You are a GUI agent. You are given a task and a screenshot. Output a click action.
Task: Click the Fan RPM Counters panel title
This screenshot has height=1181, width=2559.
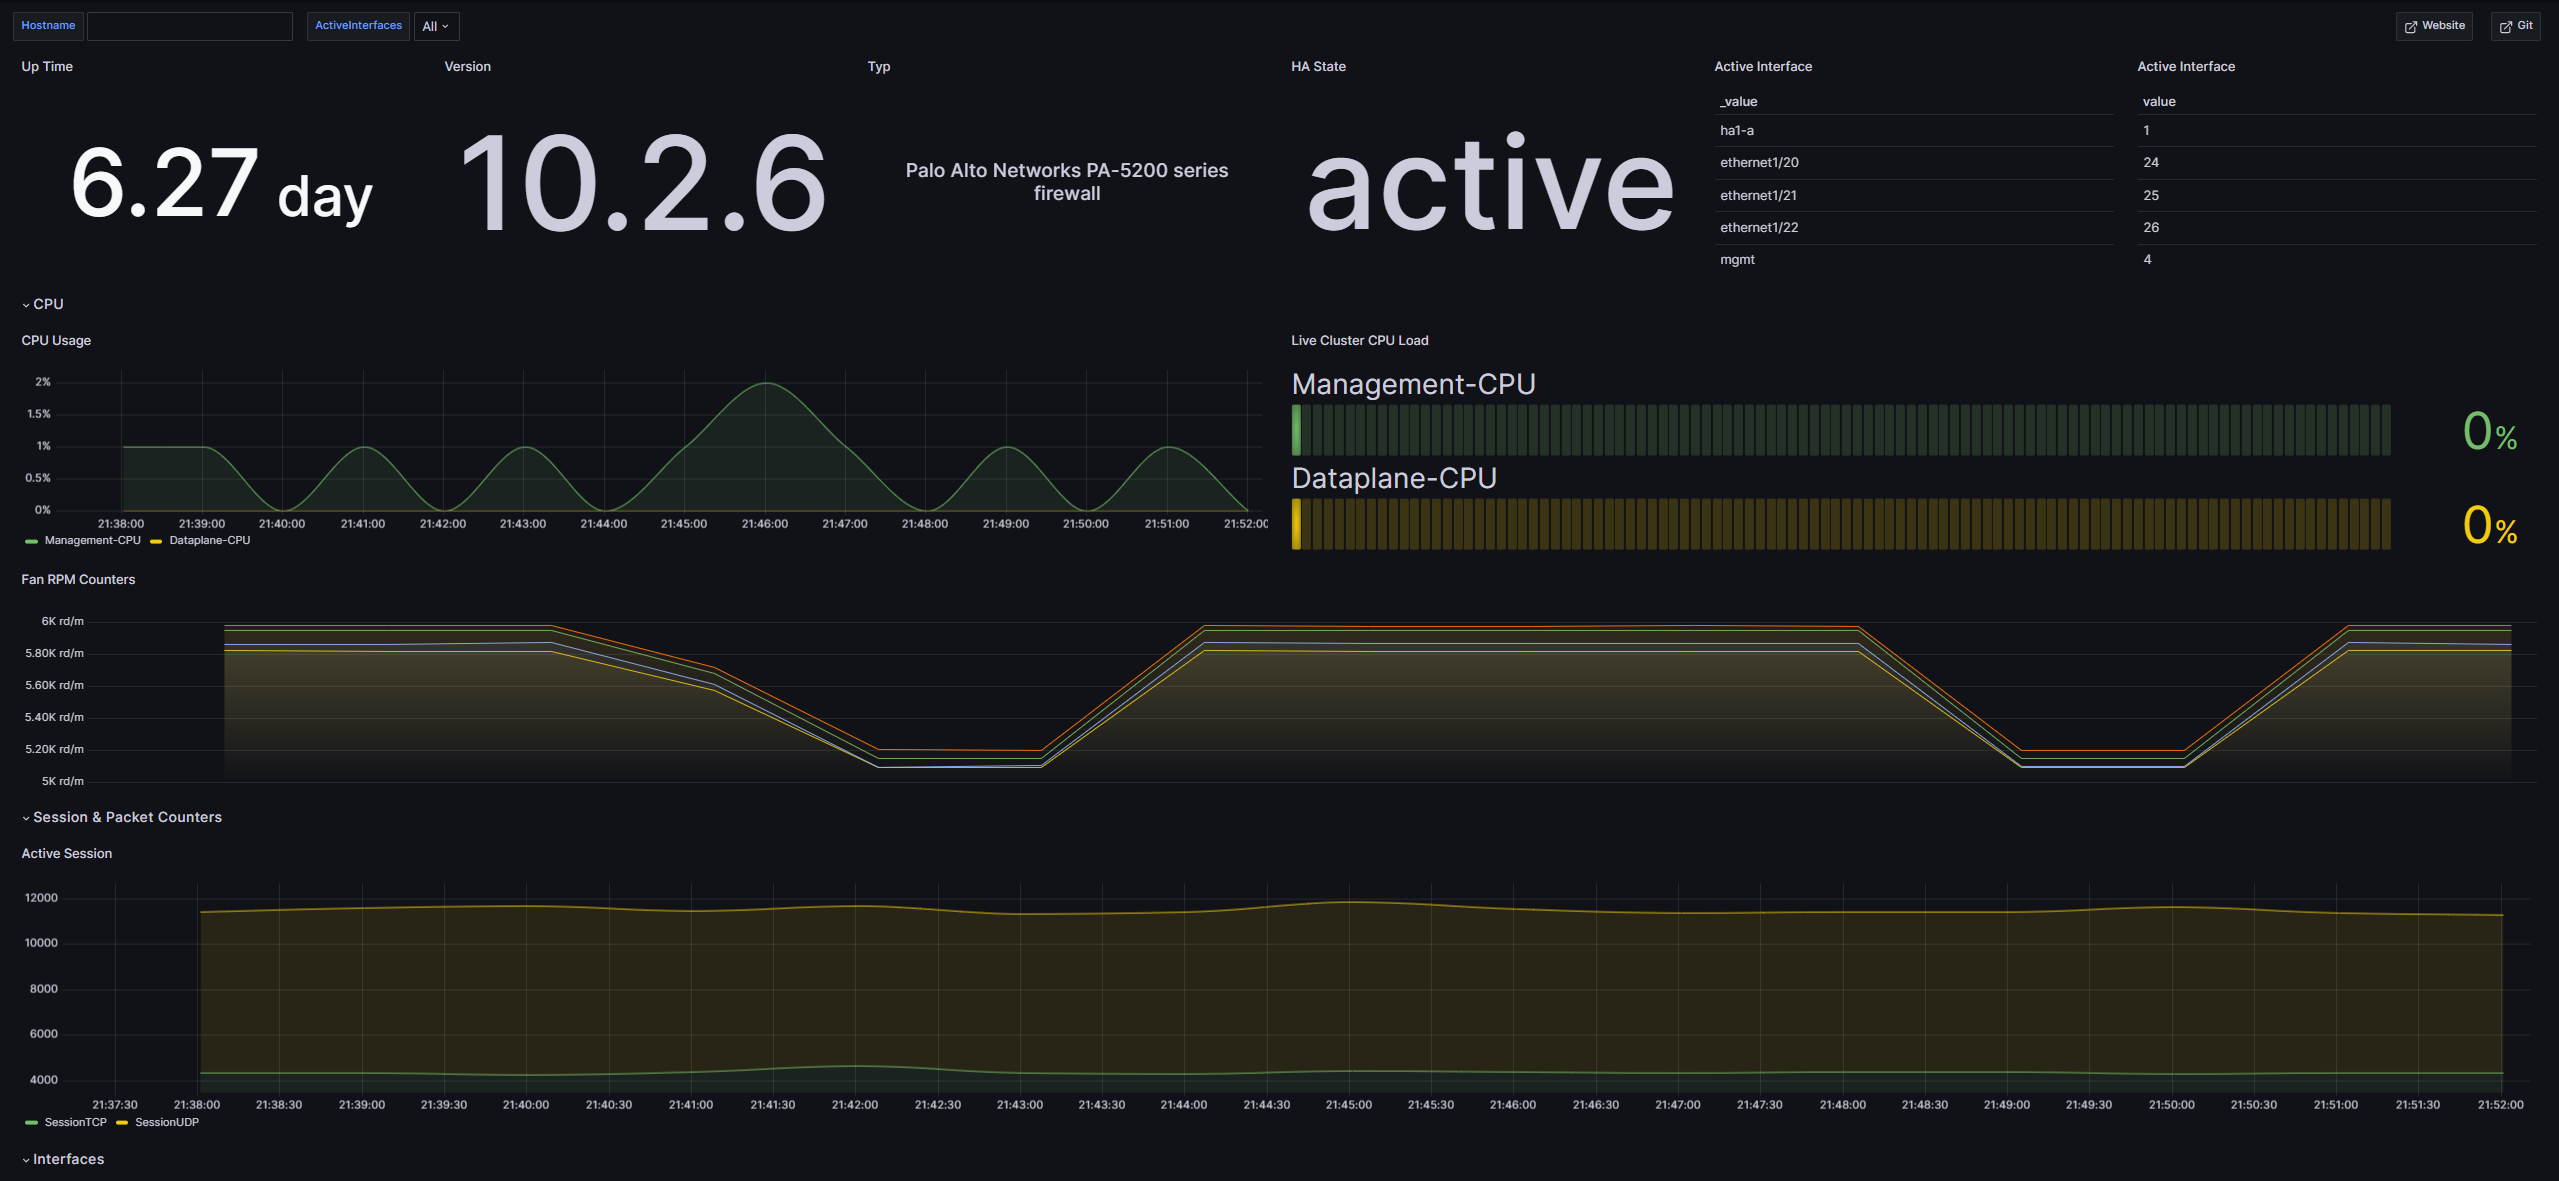coord(78,579)
